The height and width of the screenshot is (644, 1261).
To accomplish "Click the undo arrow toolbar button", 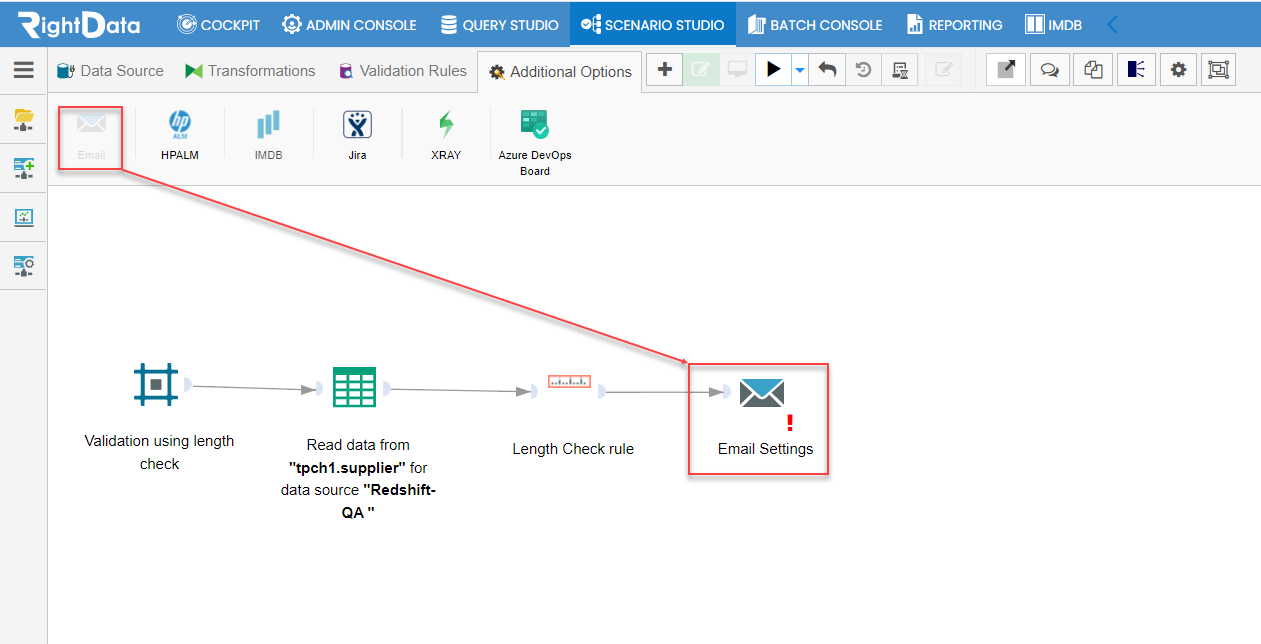I will pyautogui.click(x=827, y=70).
